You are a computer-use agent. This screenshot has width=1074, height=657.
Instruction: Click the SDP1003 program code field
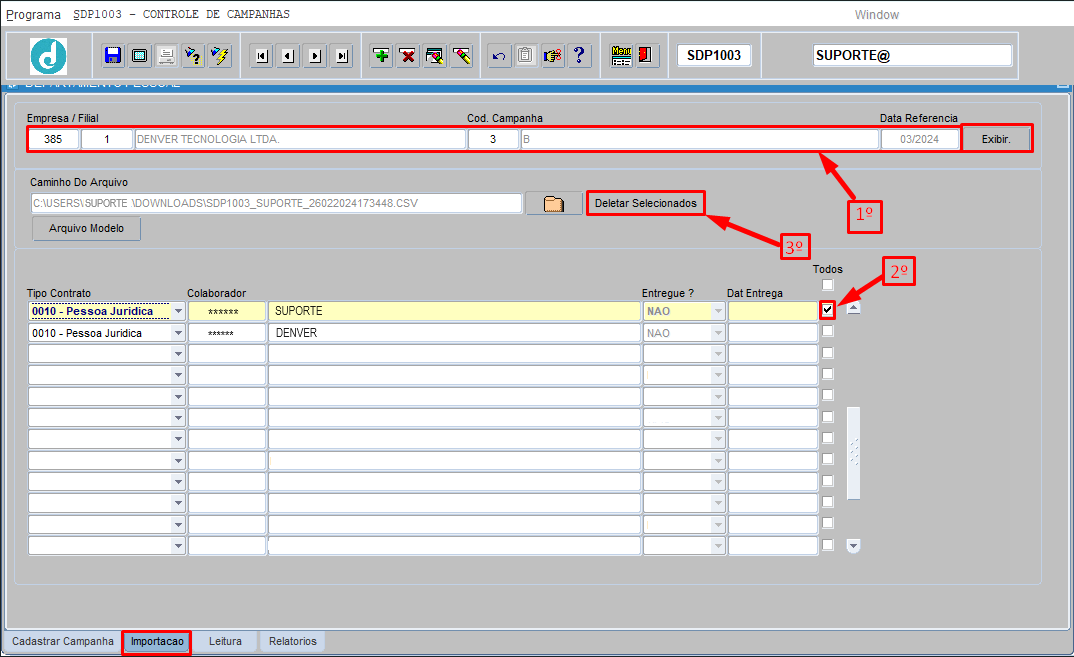pos(714,55)
